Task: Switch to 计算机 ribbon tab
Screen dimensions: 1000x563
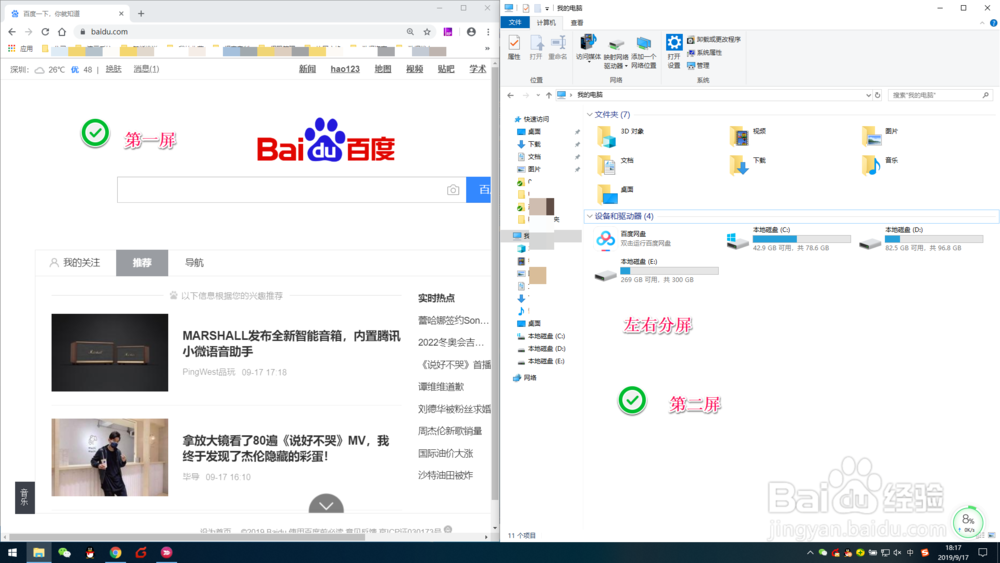Action: 546,23
